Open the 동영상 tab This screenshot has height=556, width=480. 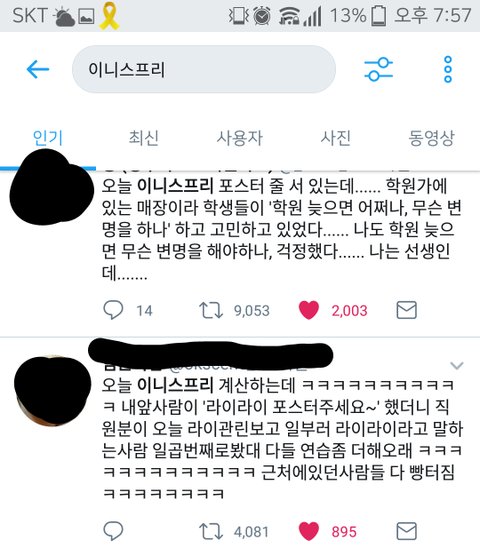[x=431, y=138]
